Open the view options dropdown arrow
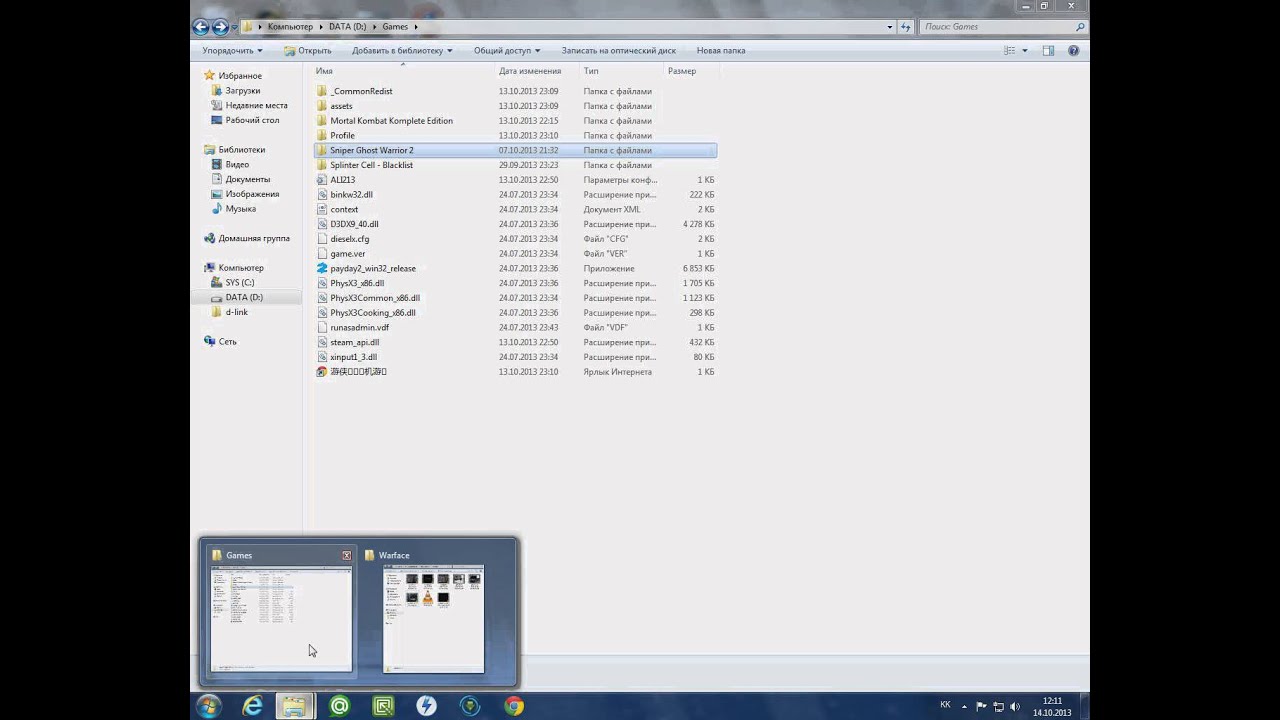Screen dimensions: 1280x720 coord(1024,50)
